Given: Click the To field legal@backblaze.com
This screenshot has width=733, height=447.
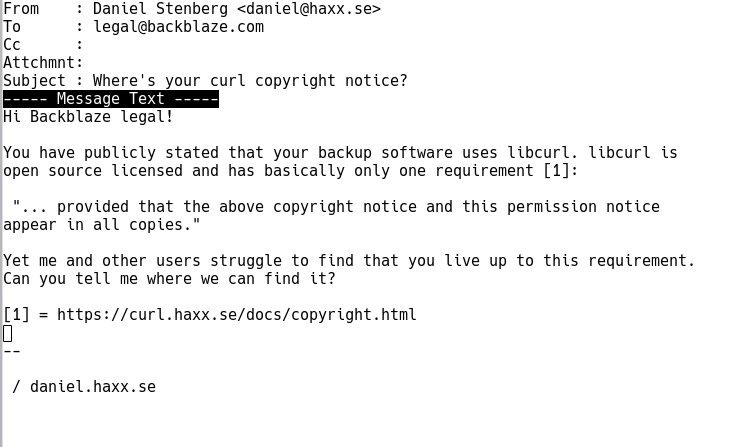Looking at the screenshot, I should point(179,27).
